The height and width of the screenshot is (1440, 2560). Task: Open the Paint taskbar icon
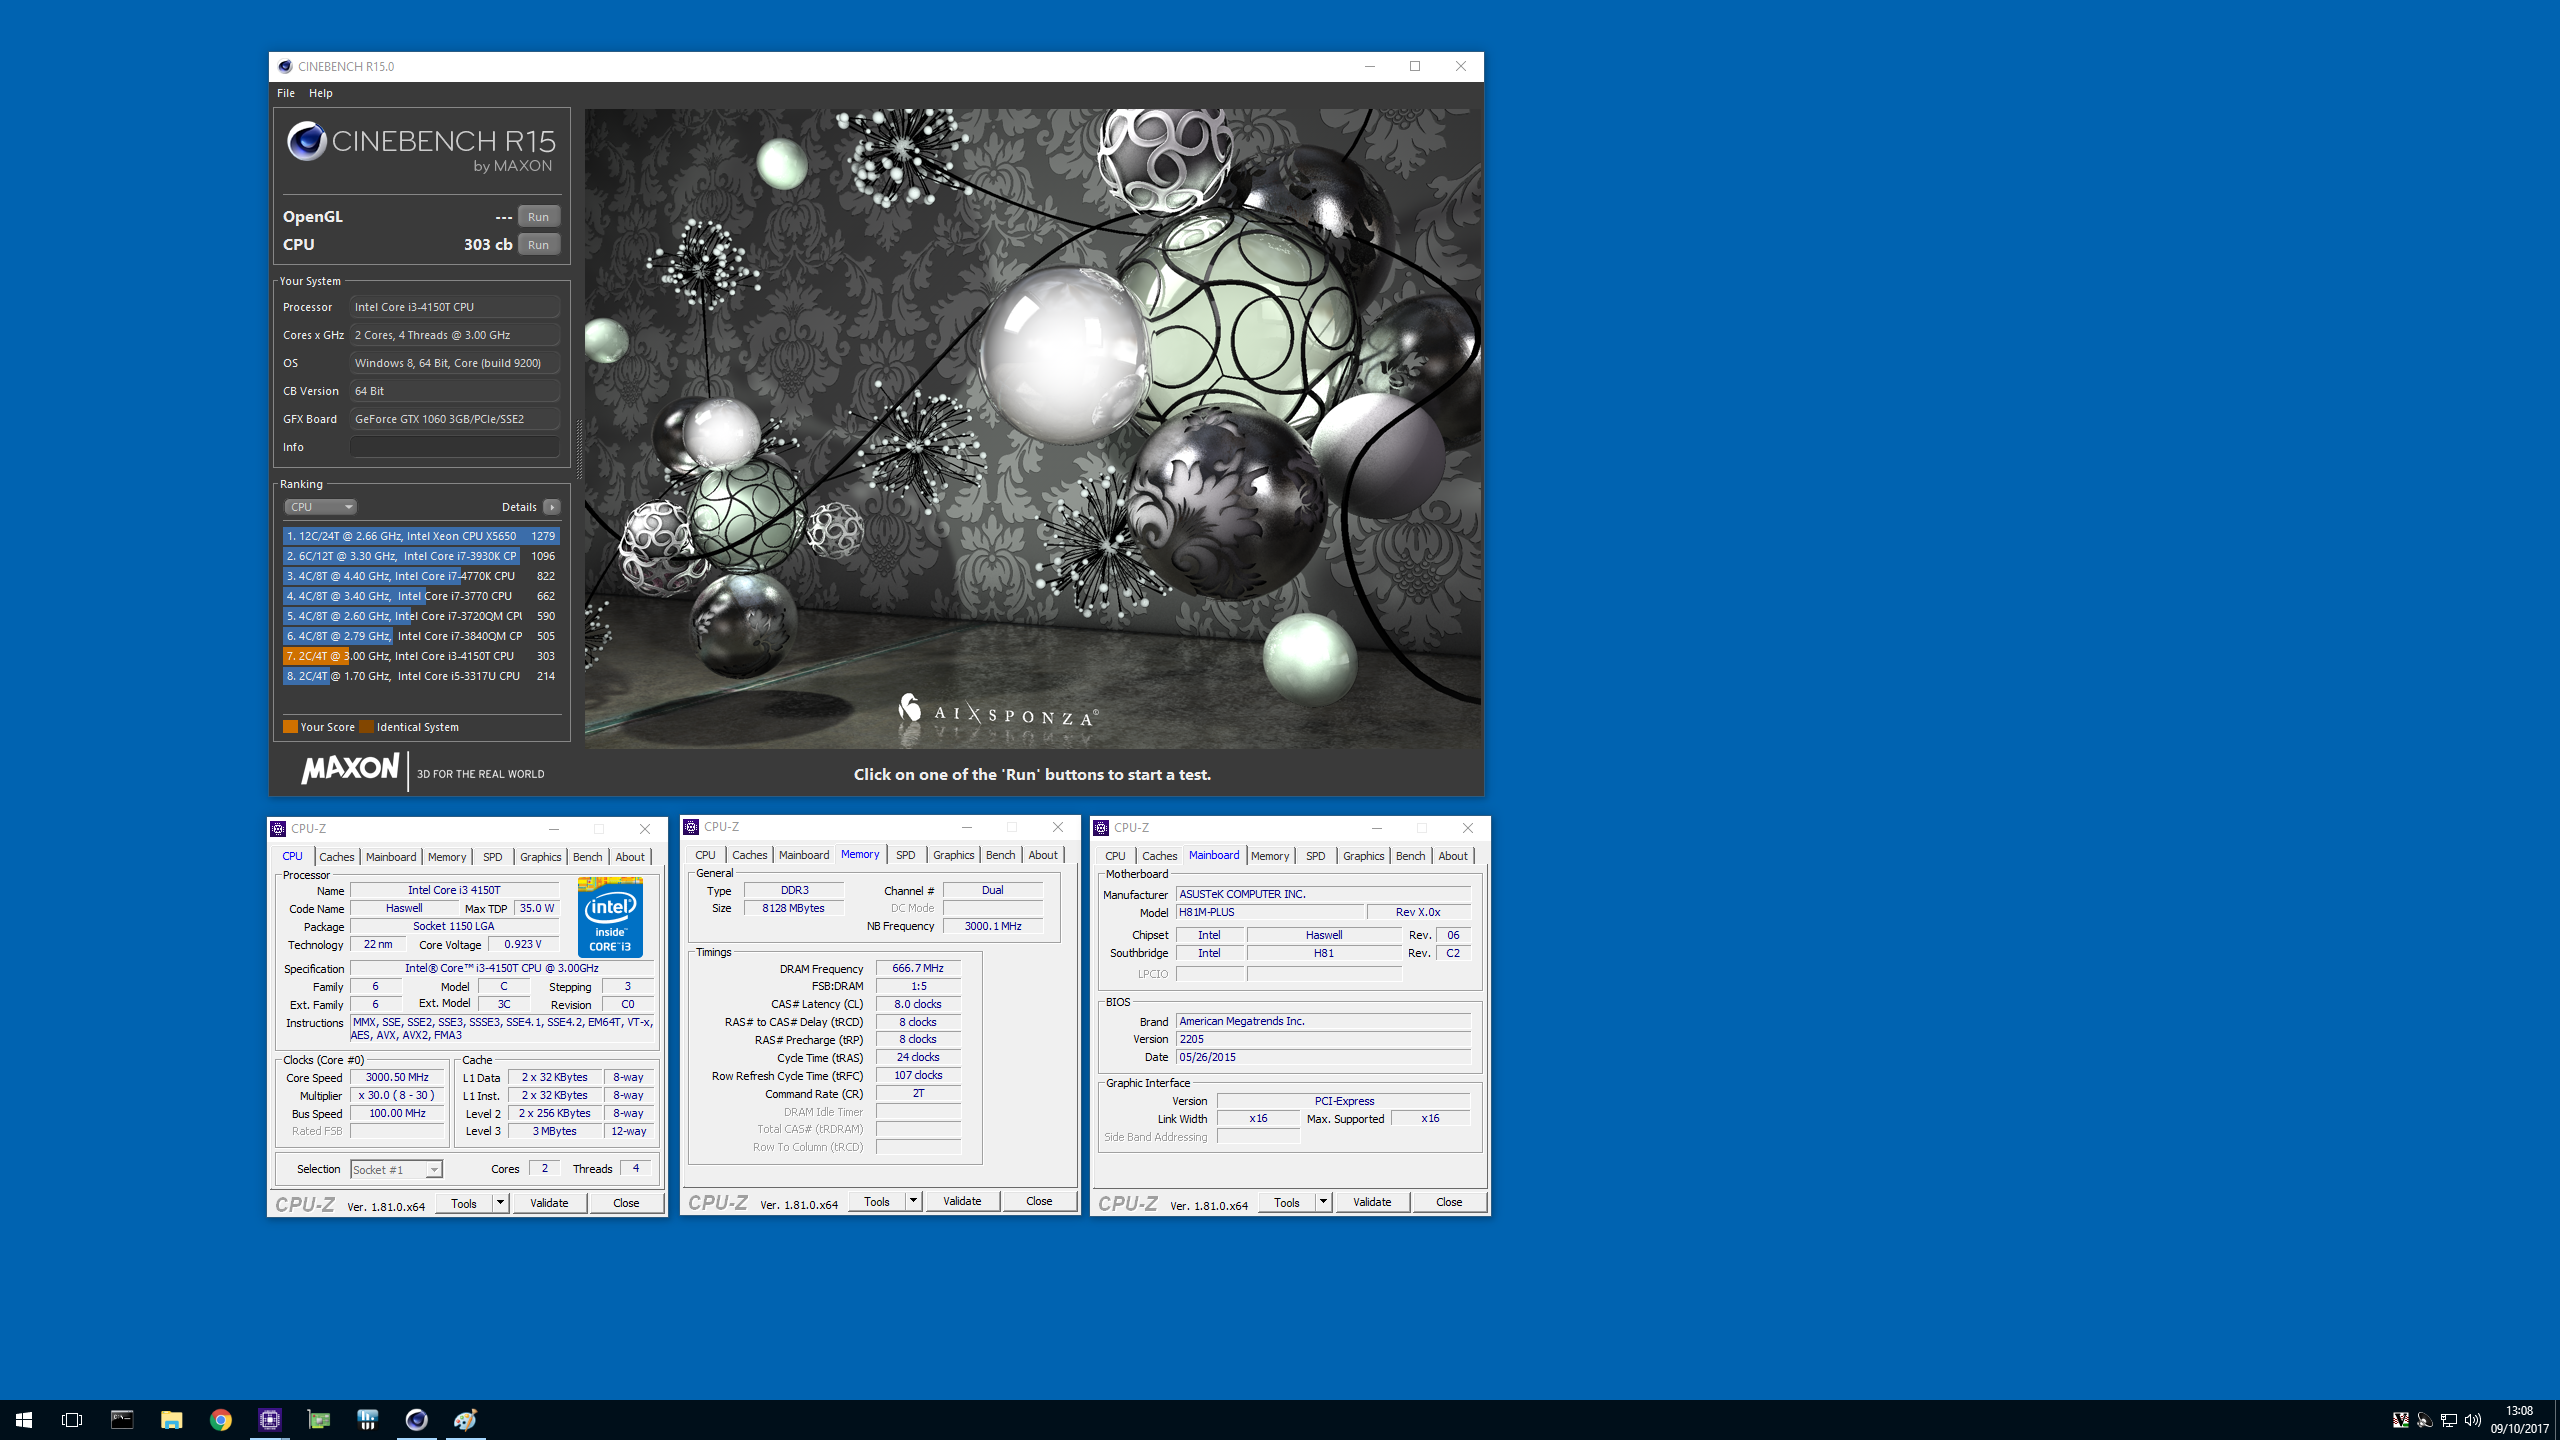[465, 1419]
